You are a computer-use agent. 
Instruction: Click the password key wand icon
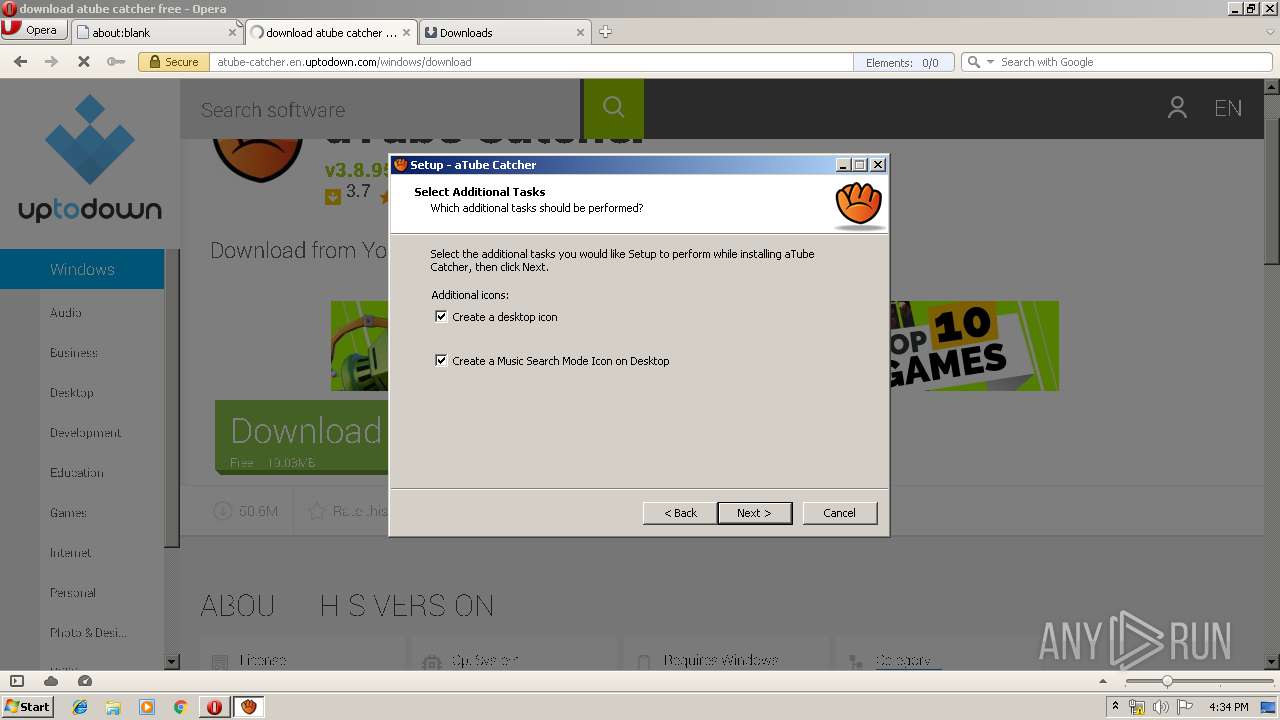pos(116,62)
